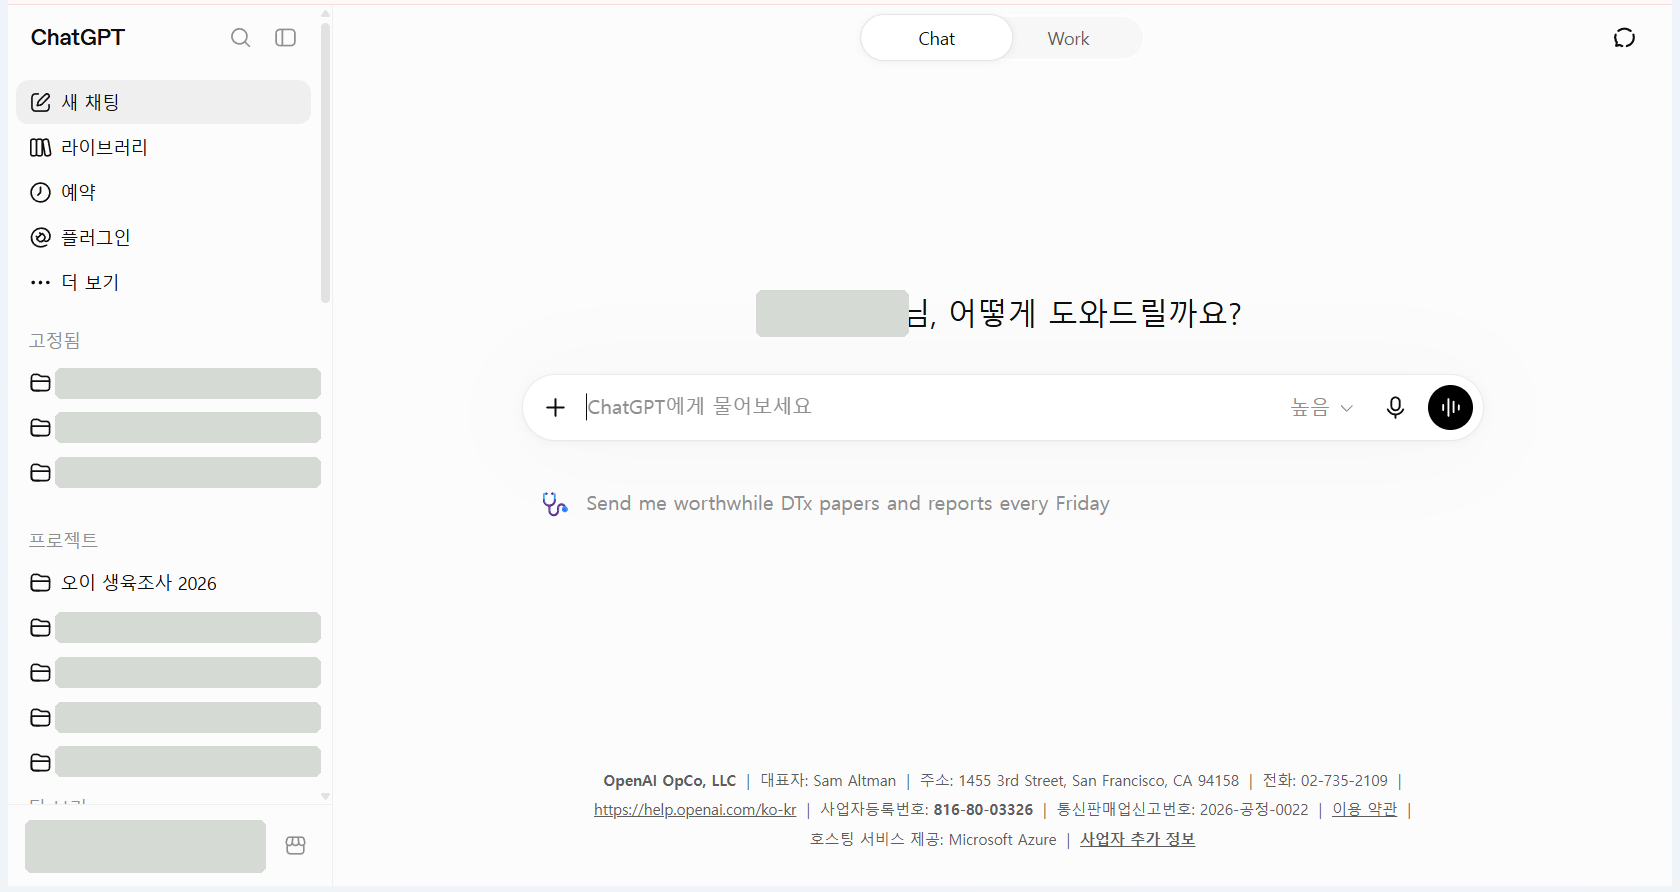Open the 이용 약관 link
Viewport: 1680px width, 892px height.
(x=1364, y=809)
